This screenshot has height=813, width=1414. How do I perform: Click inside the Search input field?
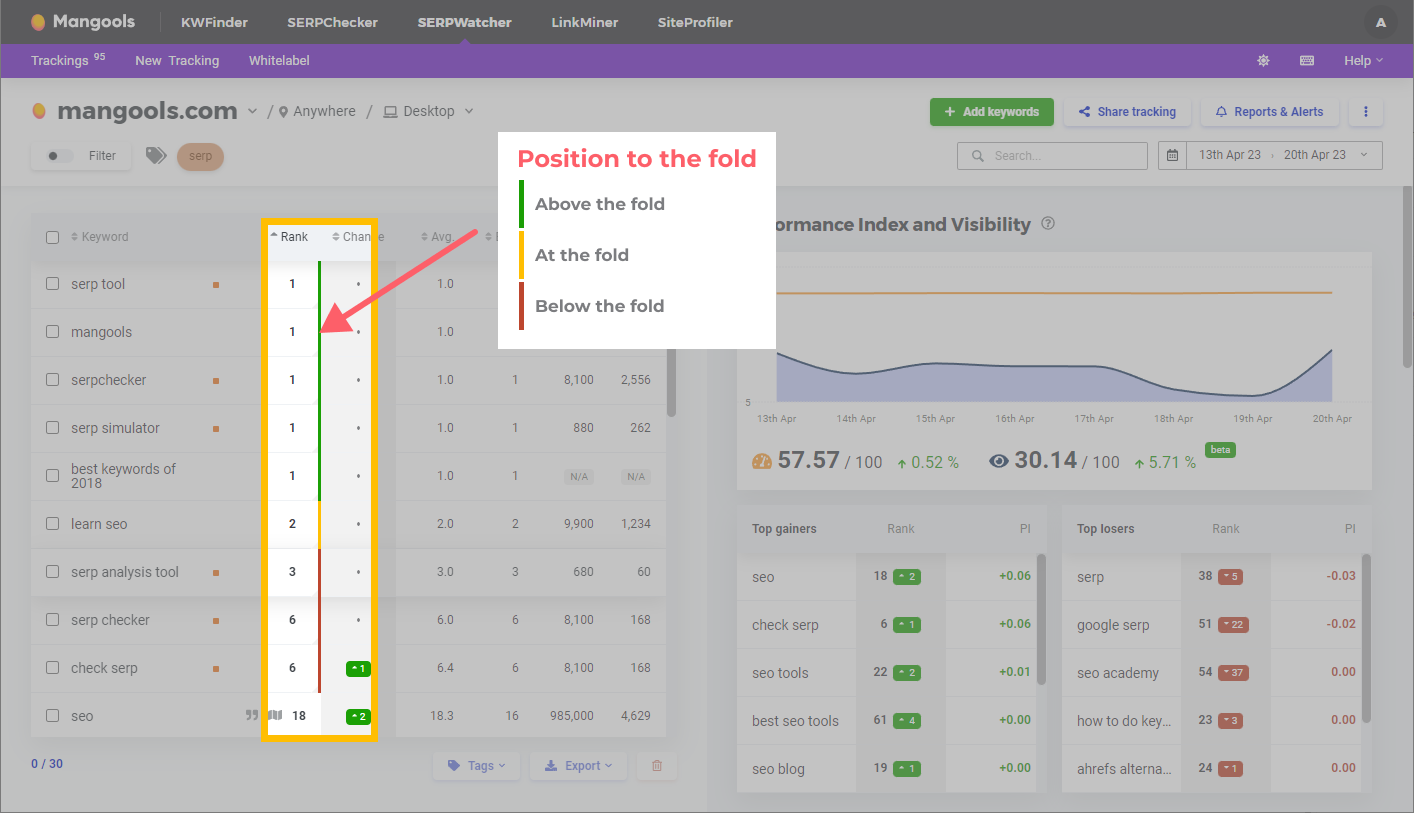tap(1052, 155)
